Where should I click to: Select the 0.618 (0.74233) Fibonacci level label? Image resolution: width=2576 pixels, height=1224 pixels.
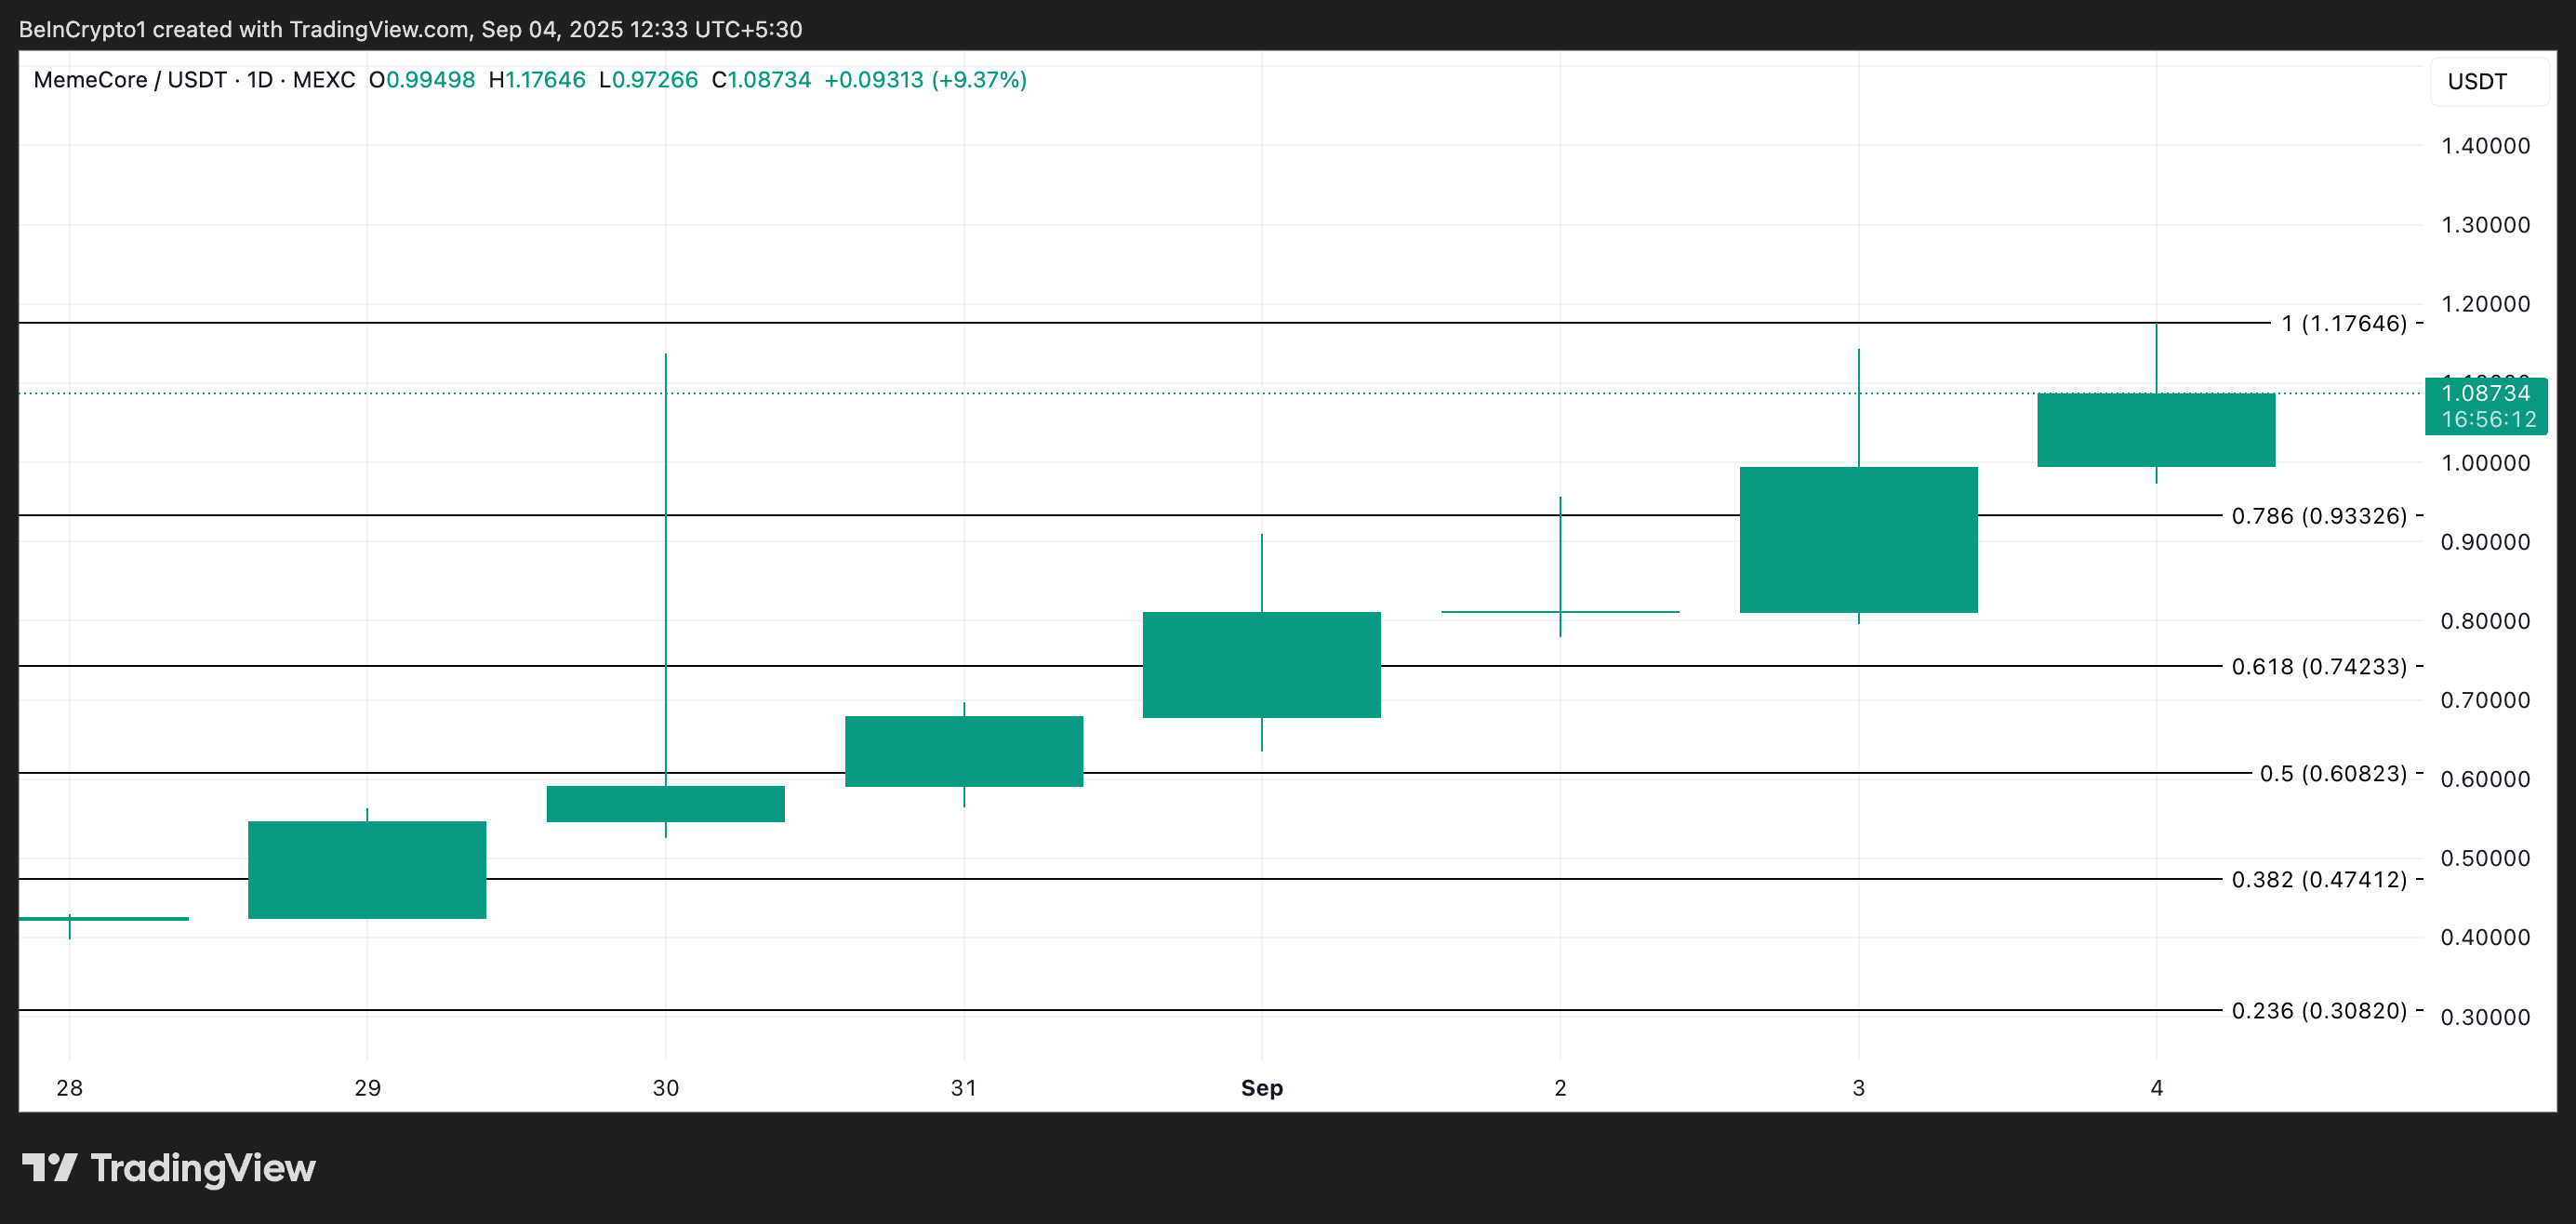tap(2318, 666)
